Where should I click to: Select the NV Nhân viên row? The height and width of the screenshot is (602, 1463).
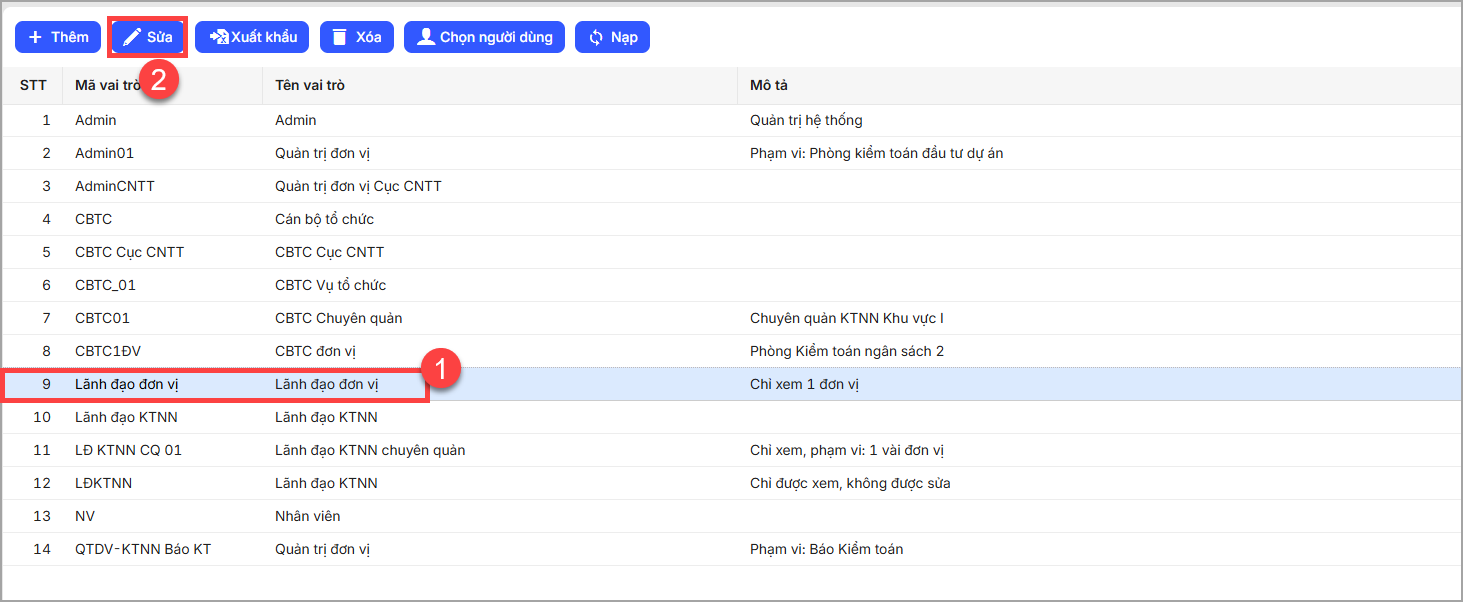tap(85, 516)
